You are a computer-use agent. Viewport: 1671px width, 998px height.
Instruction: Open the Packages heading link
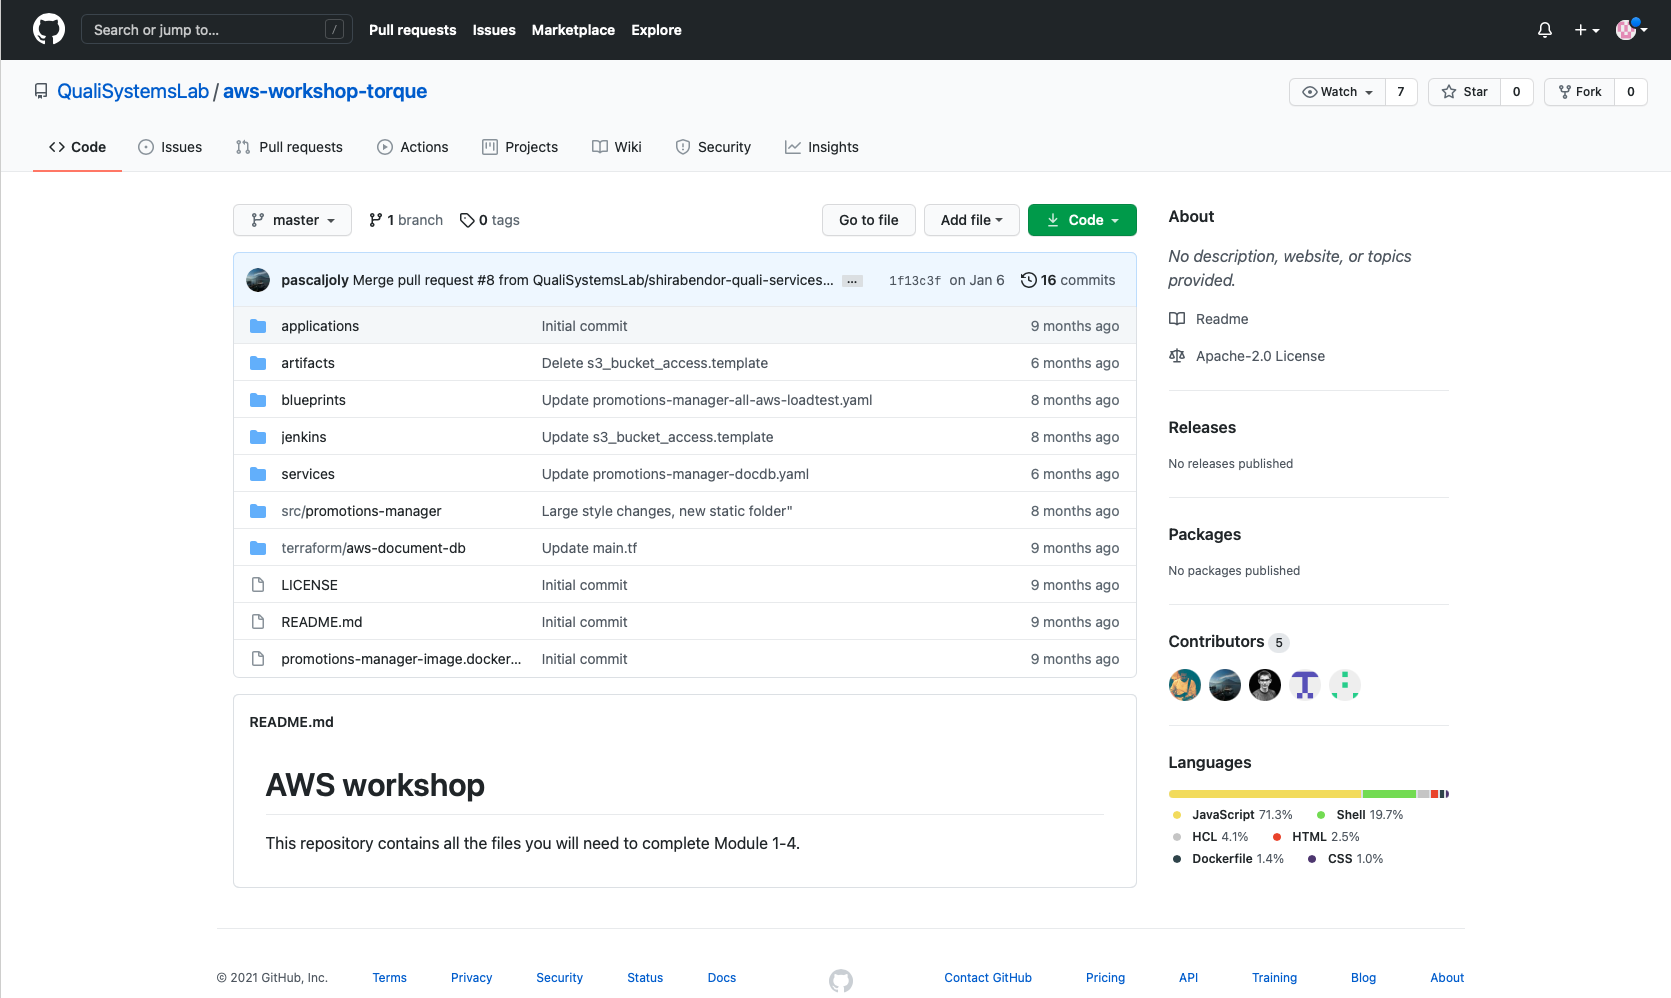[x=1205, y=535]
